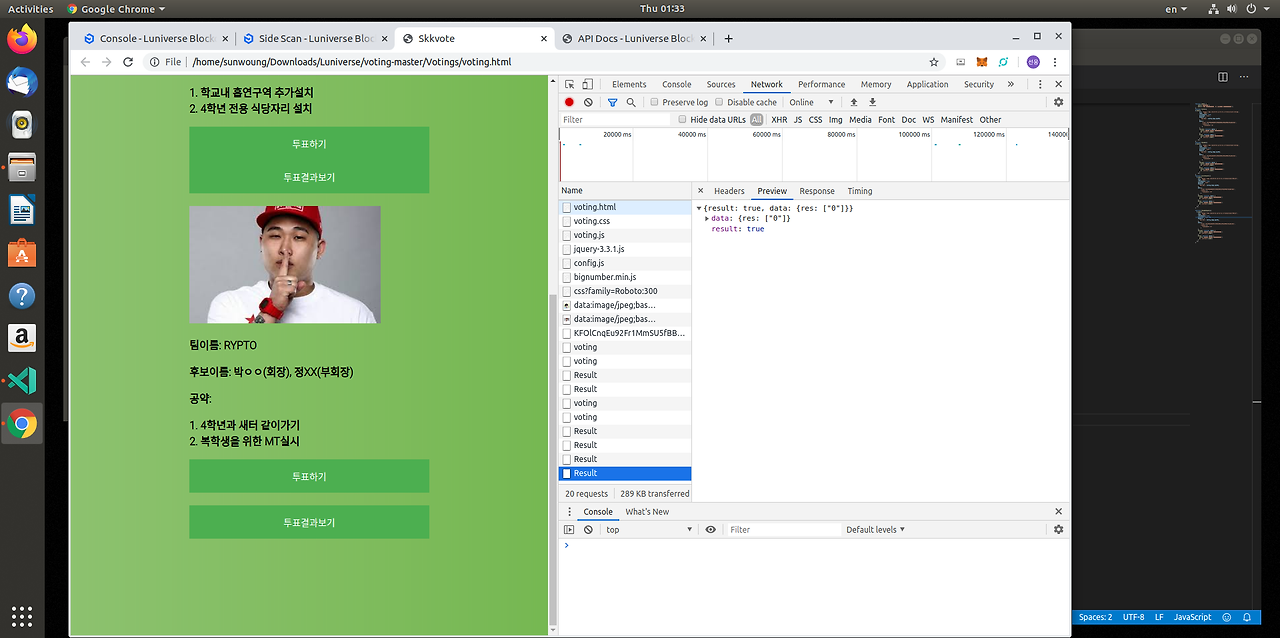1280x638 pixels.
Task: Enable the Disable cache checkbox
Action: [x=719, y=102]
